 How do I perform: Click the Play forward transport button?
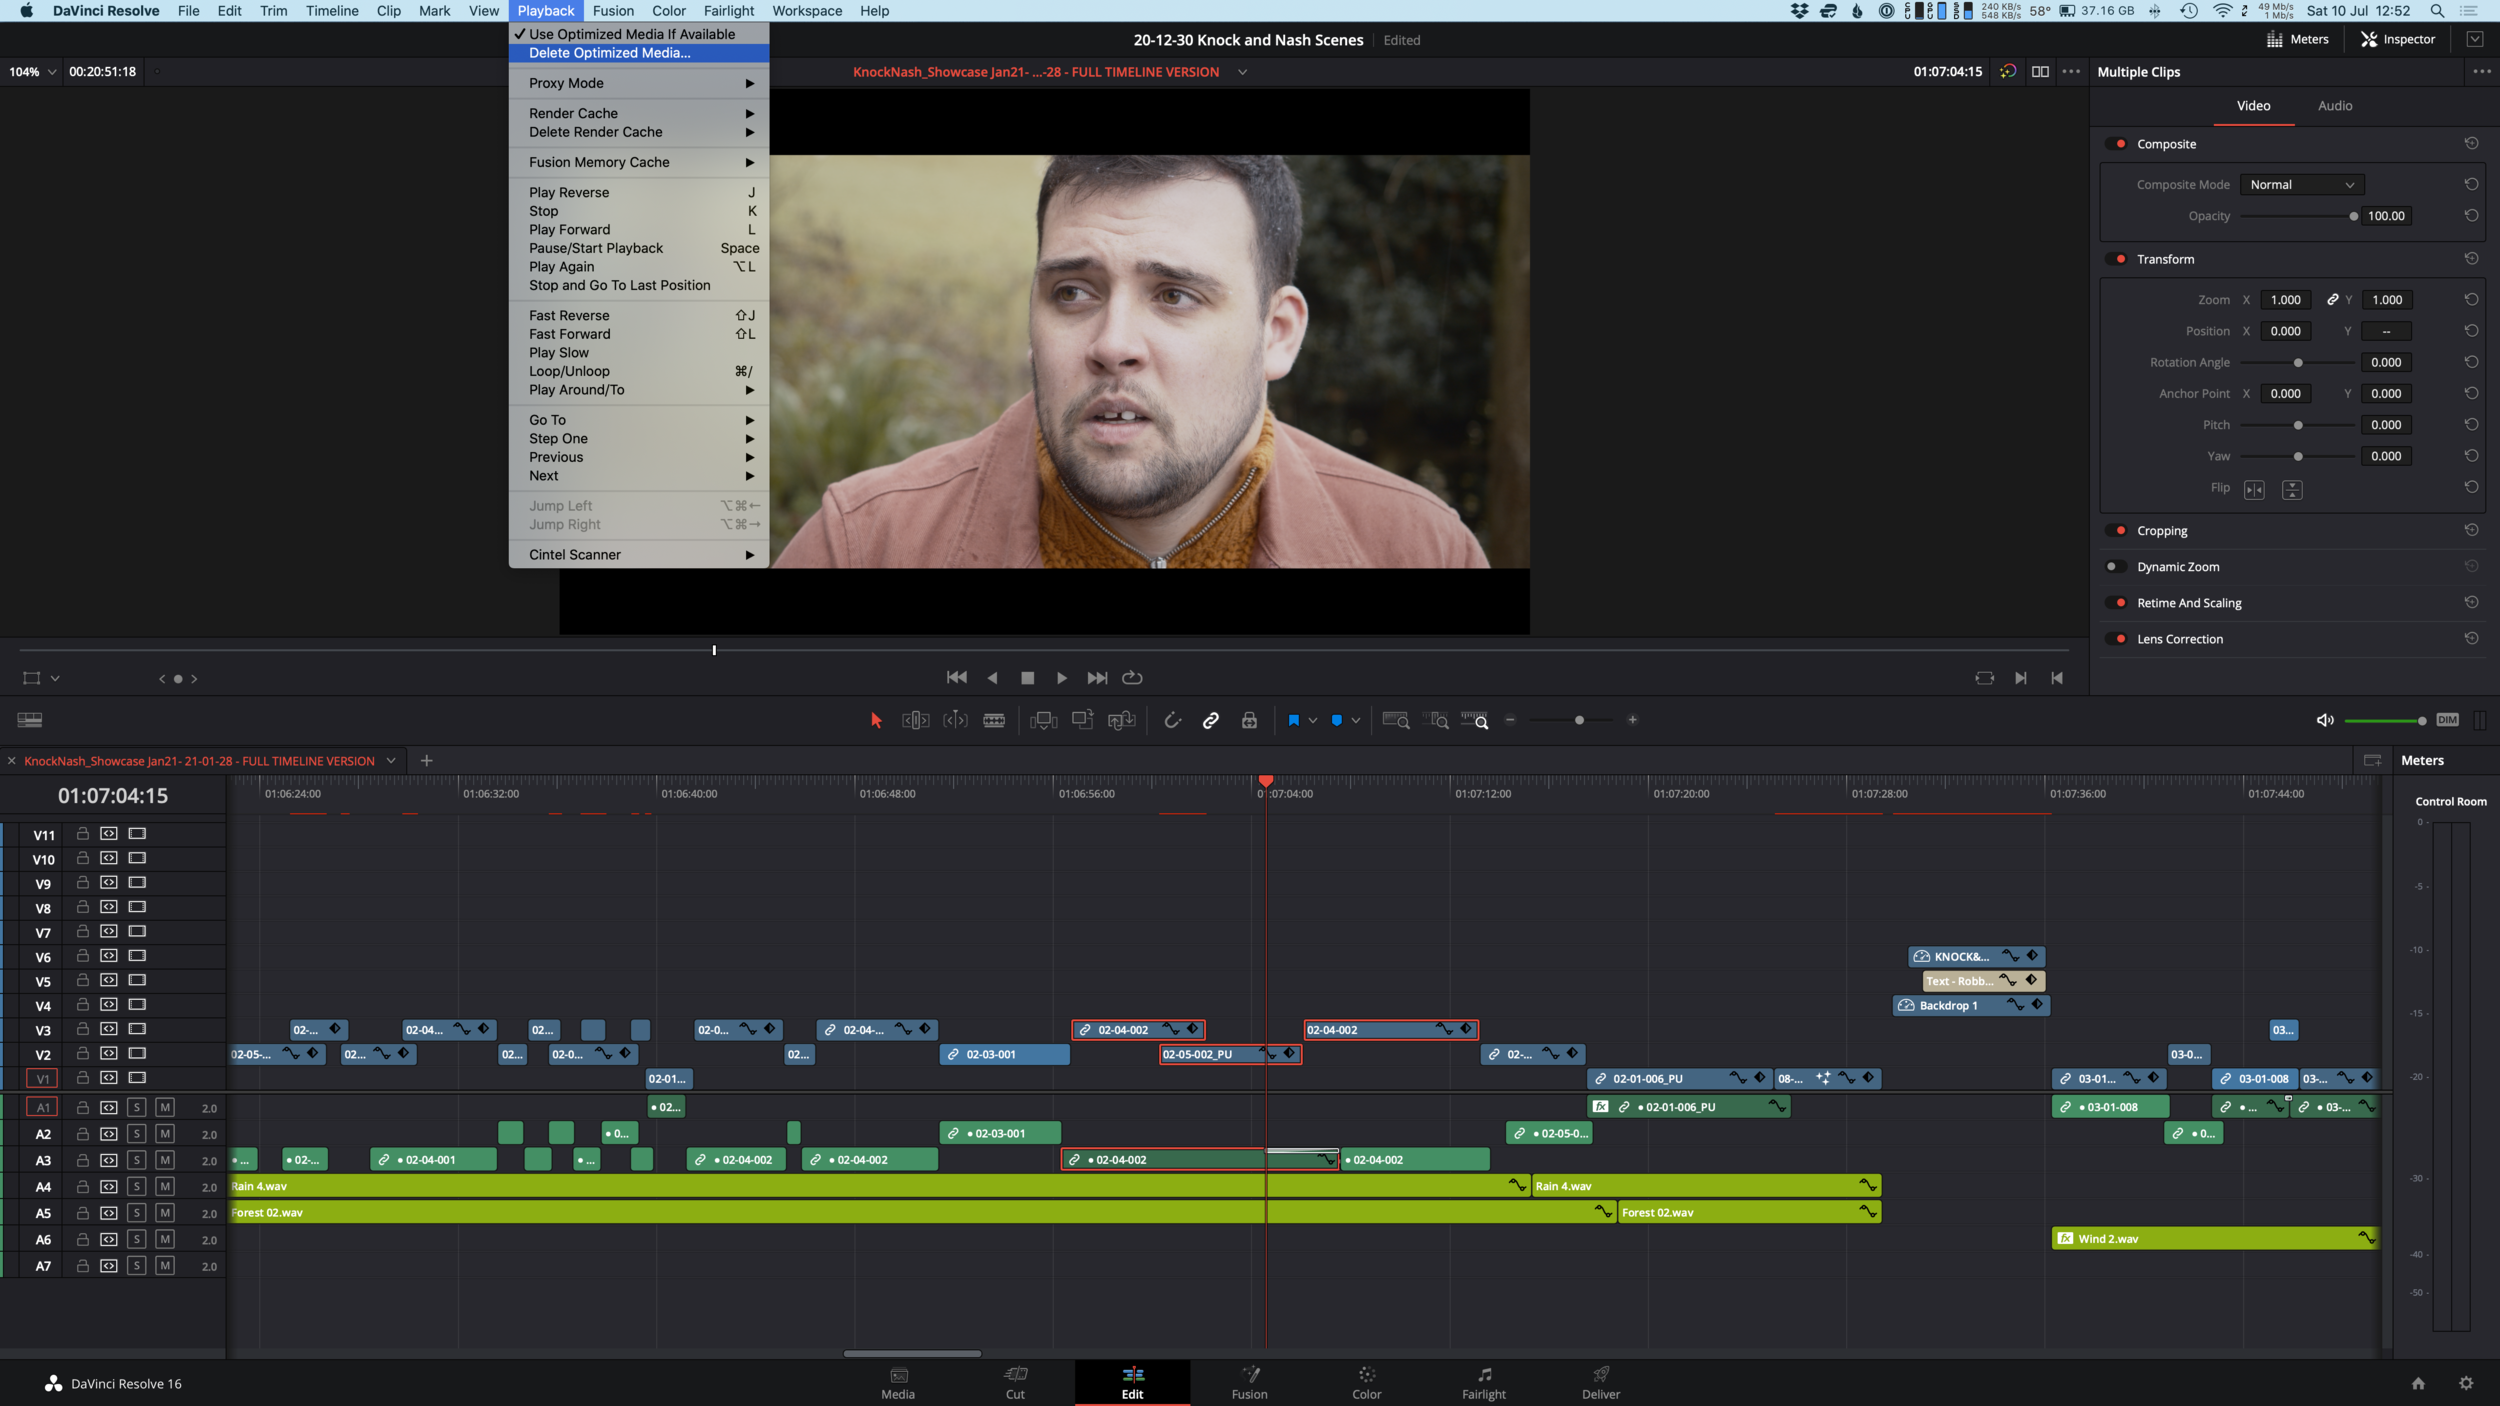(1061, 678)
